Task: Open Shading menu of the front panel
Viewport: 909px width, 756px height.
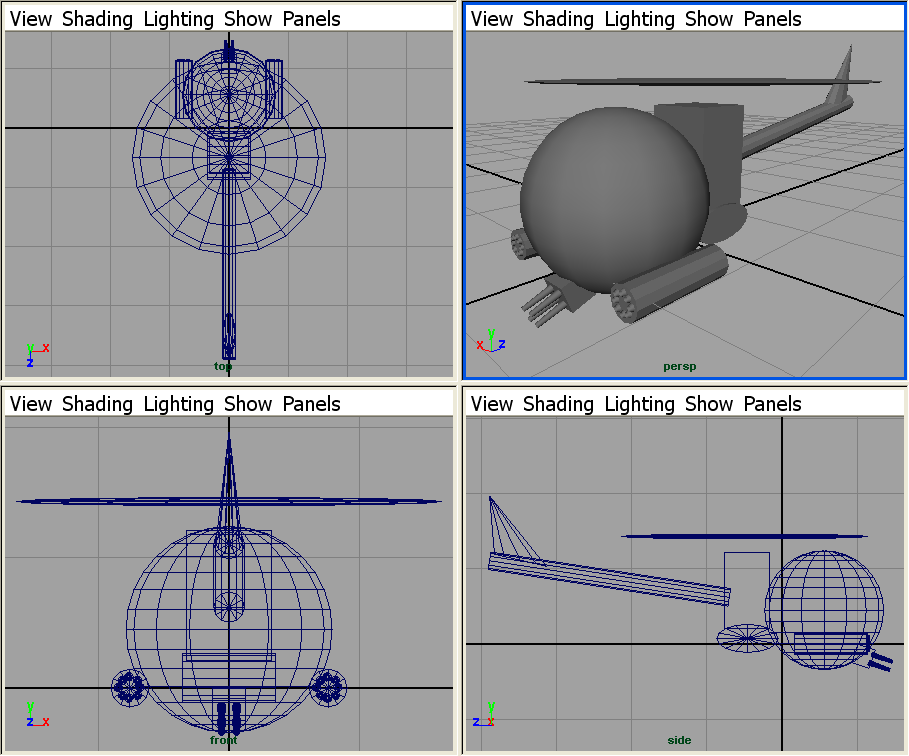Action: [x=97, y=404]
